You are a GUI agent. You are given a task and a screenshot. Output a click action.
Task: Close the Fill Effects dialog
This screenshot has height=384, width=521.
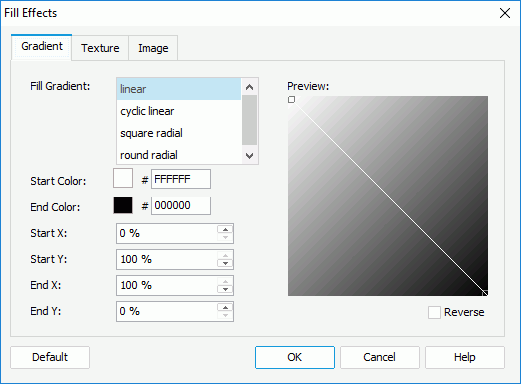pos(505,13)
